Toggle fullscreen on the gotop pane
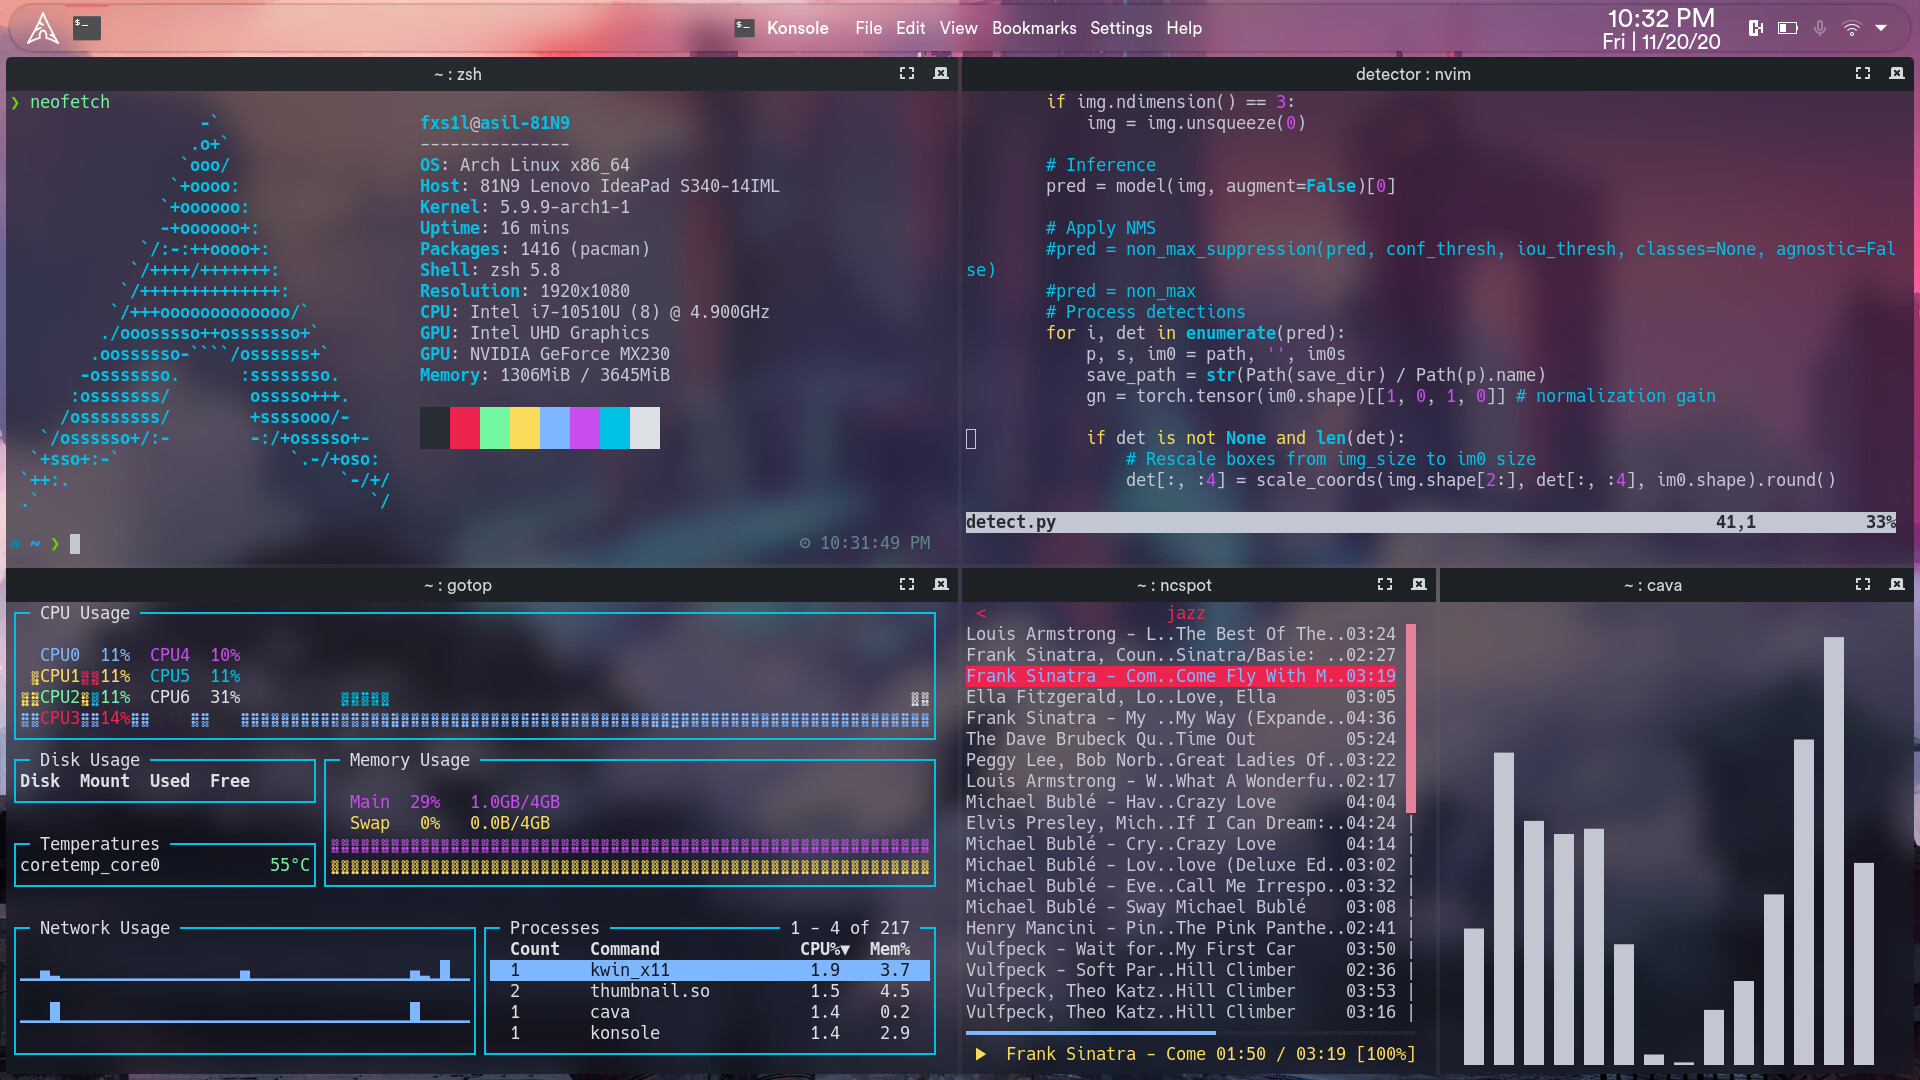This screenshot has height=1080, width=1920. coord(907,585)
